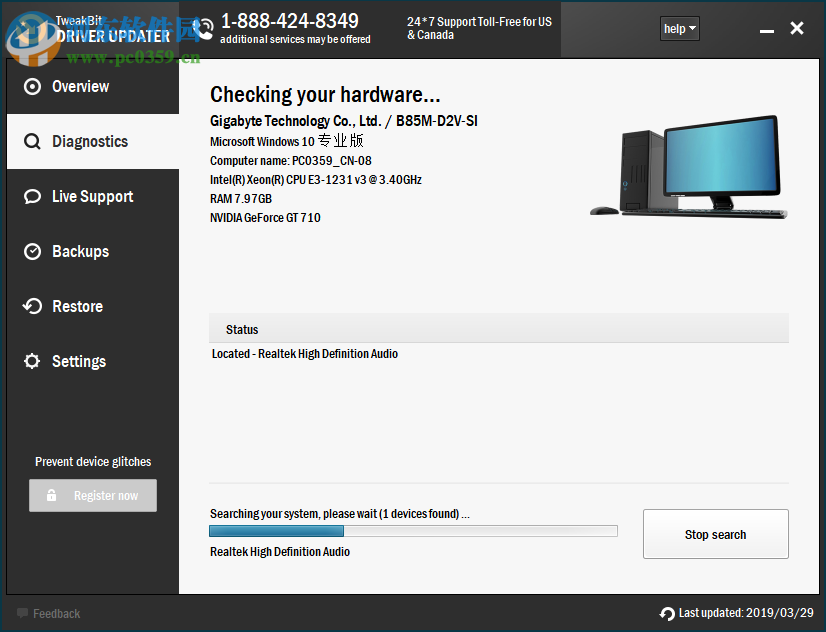This screenshot has width=826, height=632.
Task: Switch to the Overview tab
Action: click(x=81, y=86)
